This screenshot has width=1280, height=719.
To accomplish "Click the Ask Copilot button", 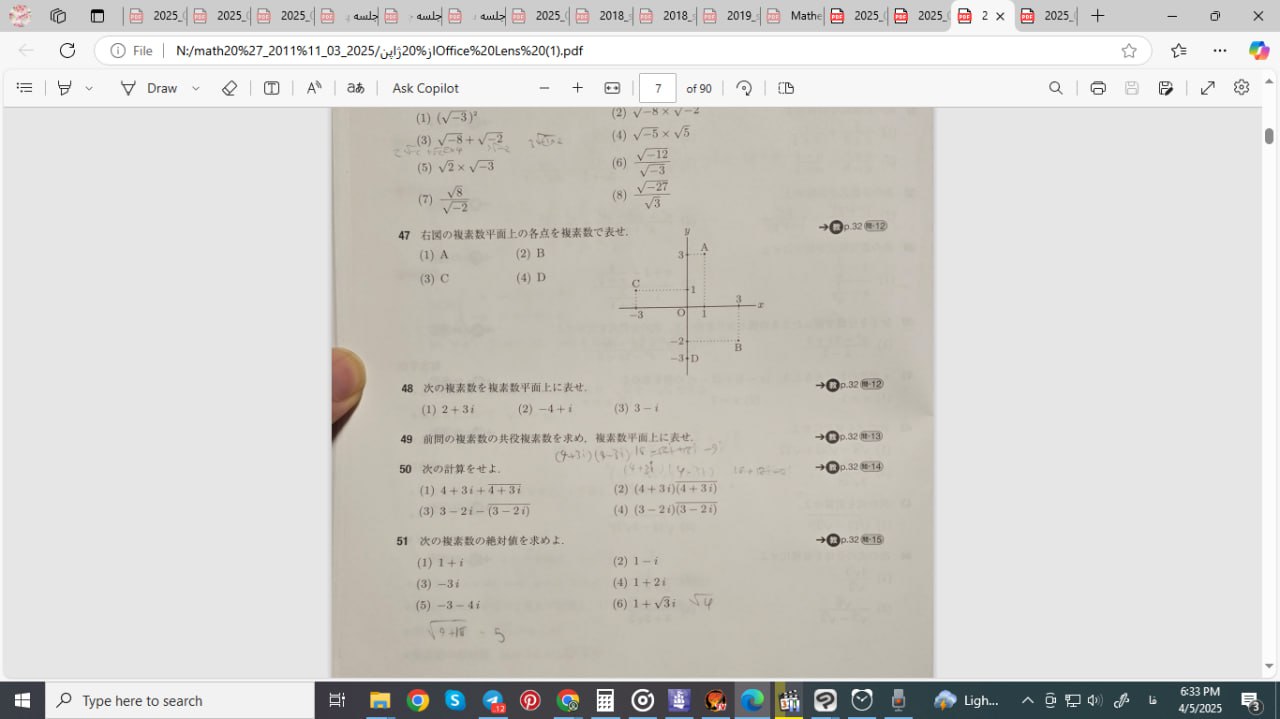I will 425,88.
